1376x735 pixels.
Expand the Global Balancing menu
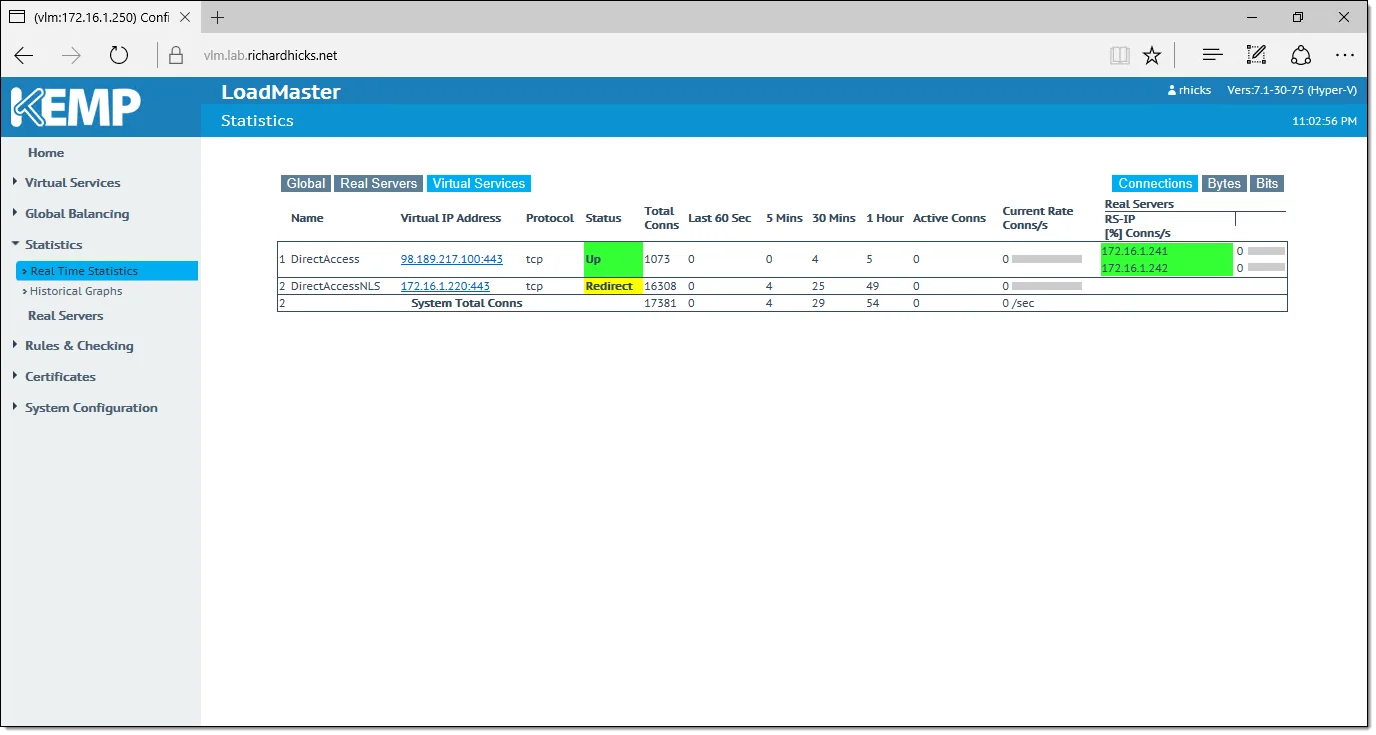(77, 214)
